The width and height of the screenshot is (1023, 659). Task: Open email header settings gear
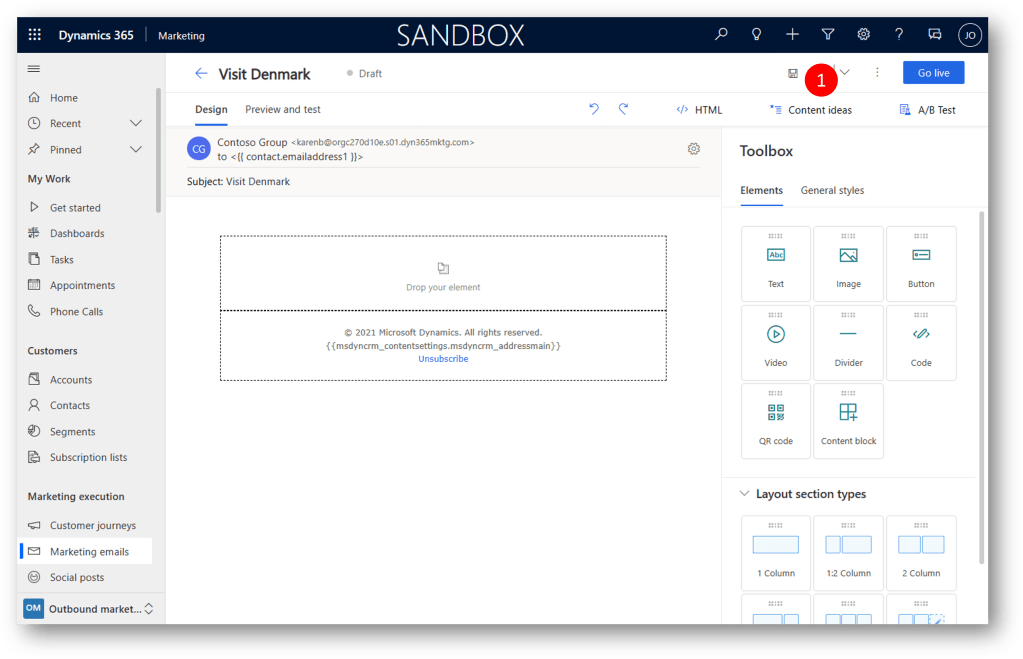(x=694, y=149)
